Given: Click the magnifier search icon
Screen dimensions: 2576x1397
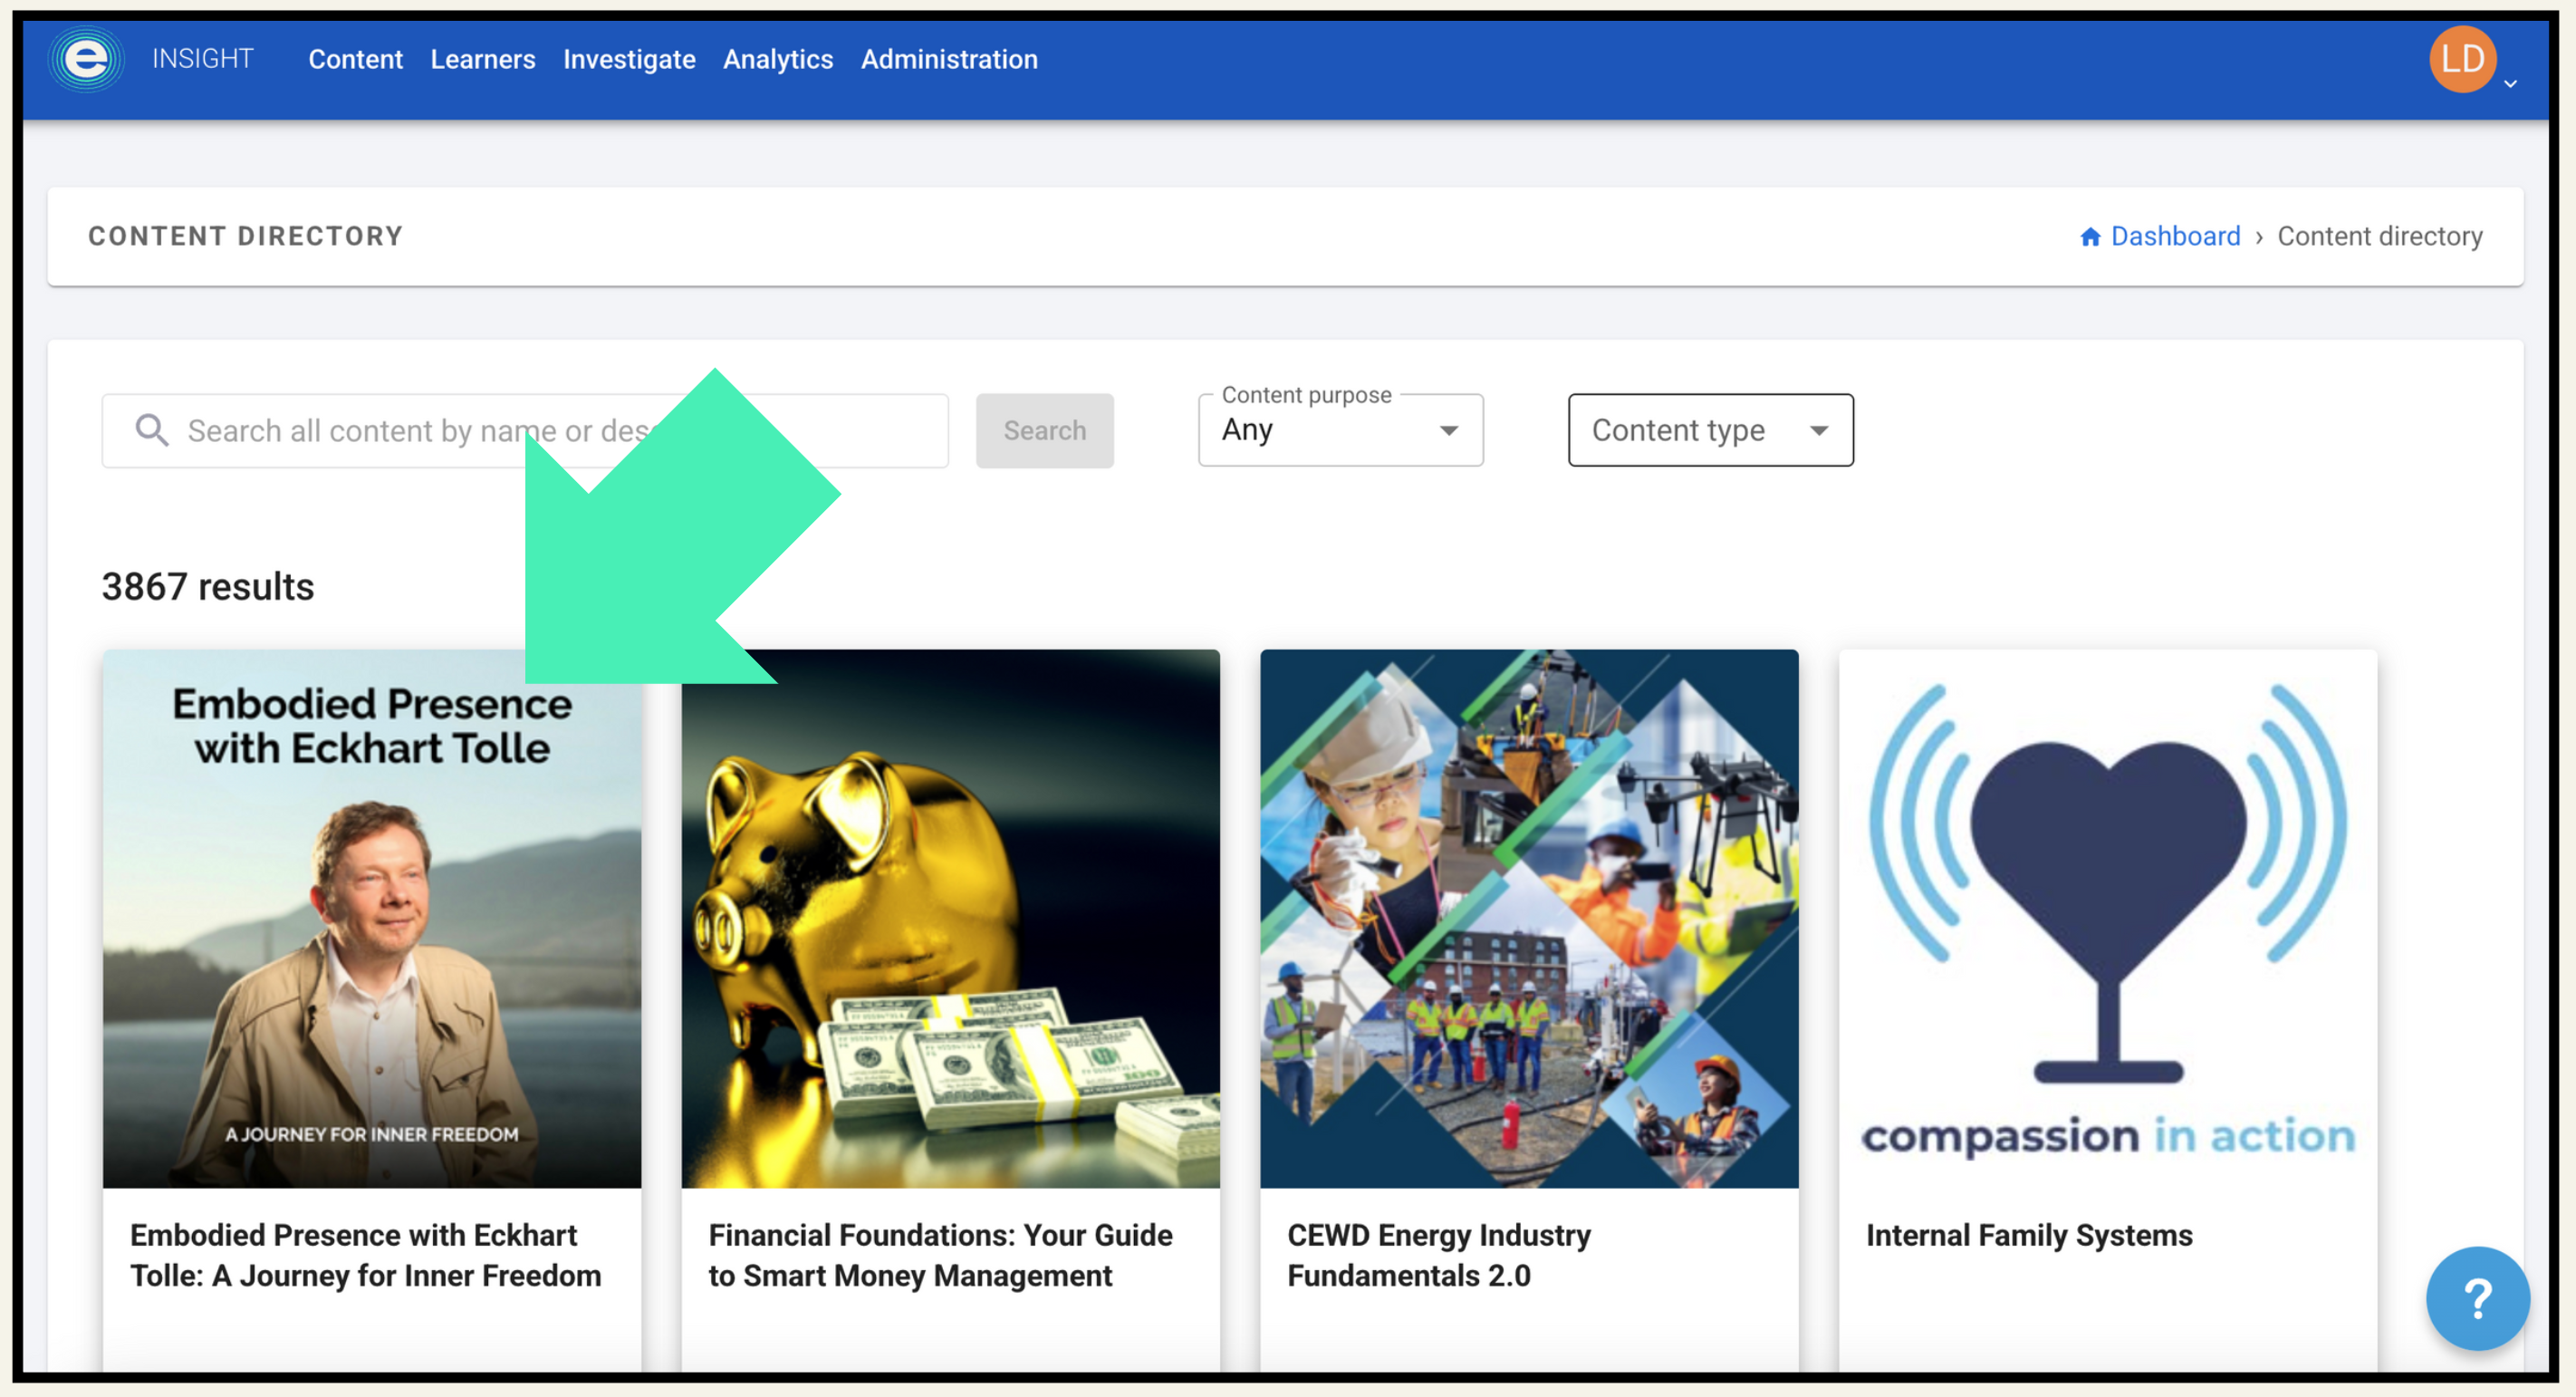Looking at the screenshot, I should 152,430.
